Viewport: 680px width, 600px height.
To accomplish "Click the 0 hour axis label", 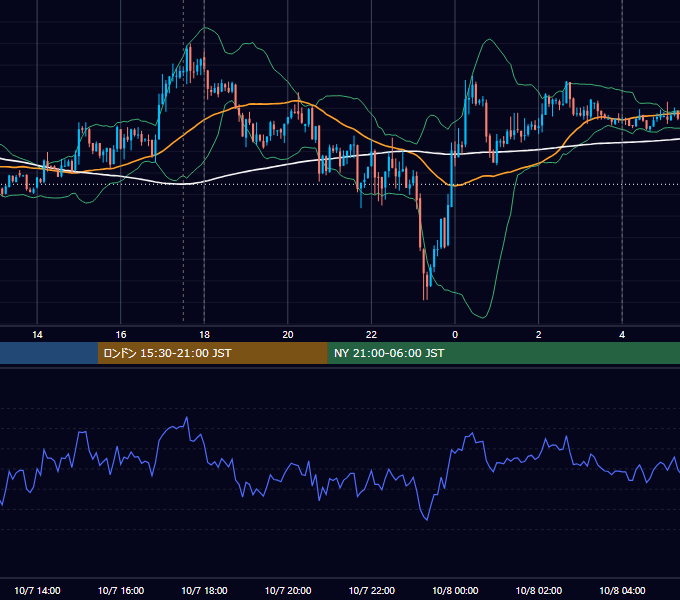I will [x=455, y=335].
